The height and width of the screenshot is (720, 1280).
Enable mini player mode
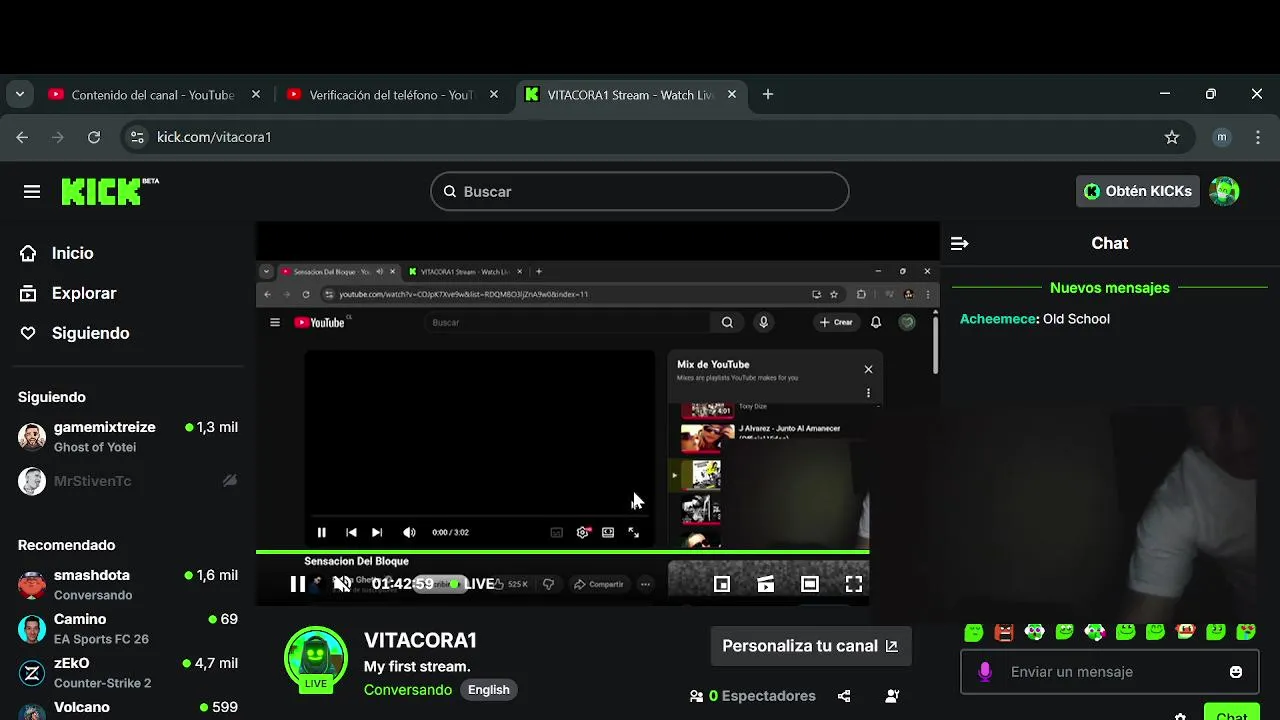click(x=722, y=584)
